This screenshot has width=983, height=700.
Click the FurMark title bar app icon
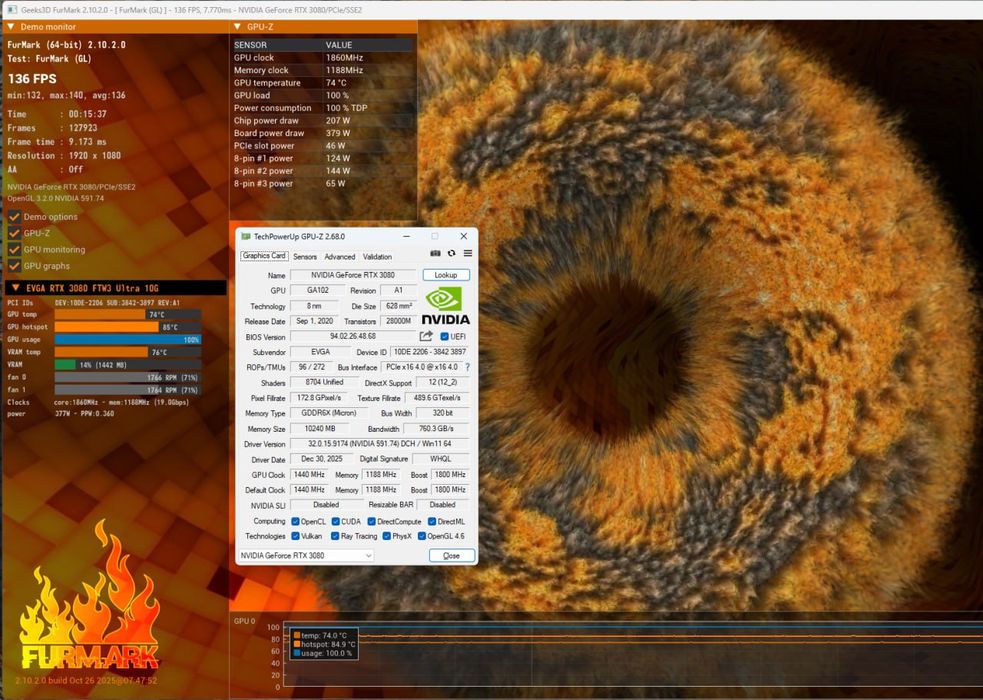pyautogui.click(x=11, y=9)
